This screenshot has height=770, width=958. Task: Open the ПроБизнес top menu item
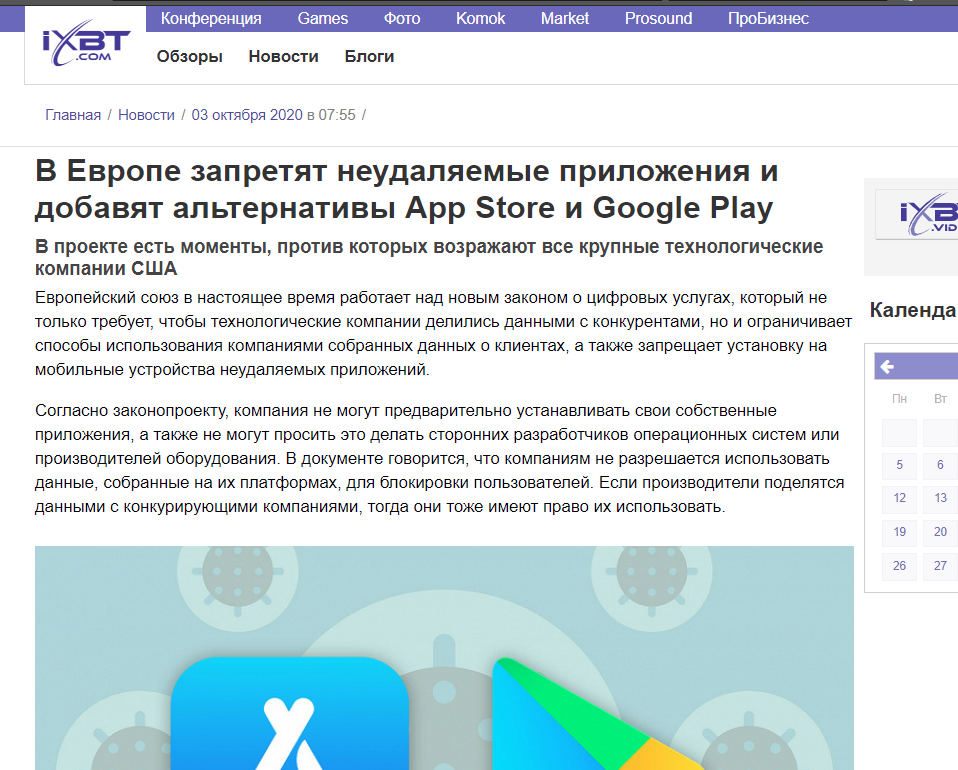tap(768, 18)
